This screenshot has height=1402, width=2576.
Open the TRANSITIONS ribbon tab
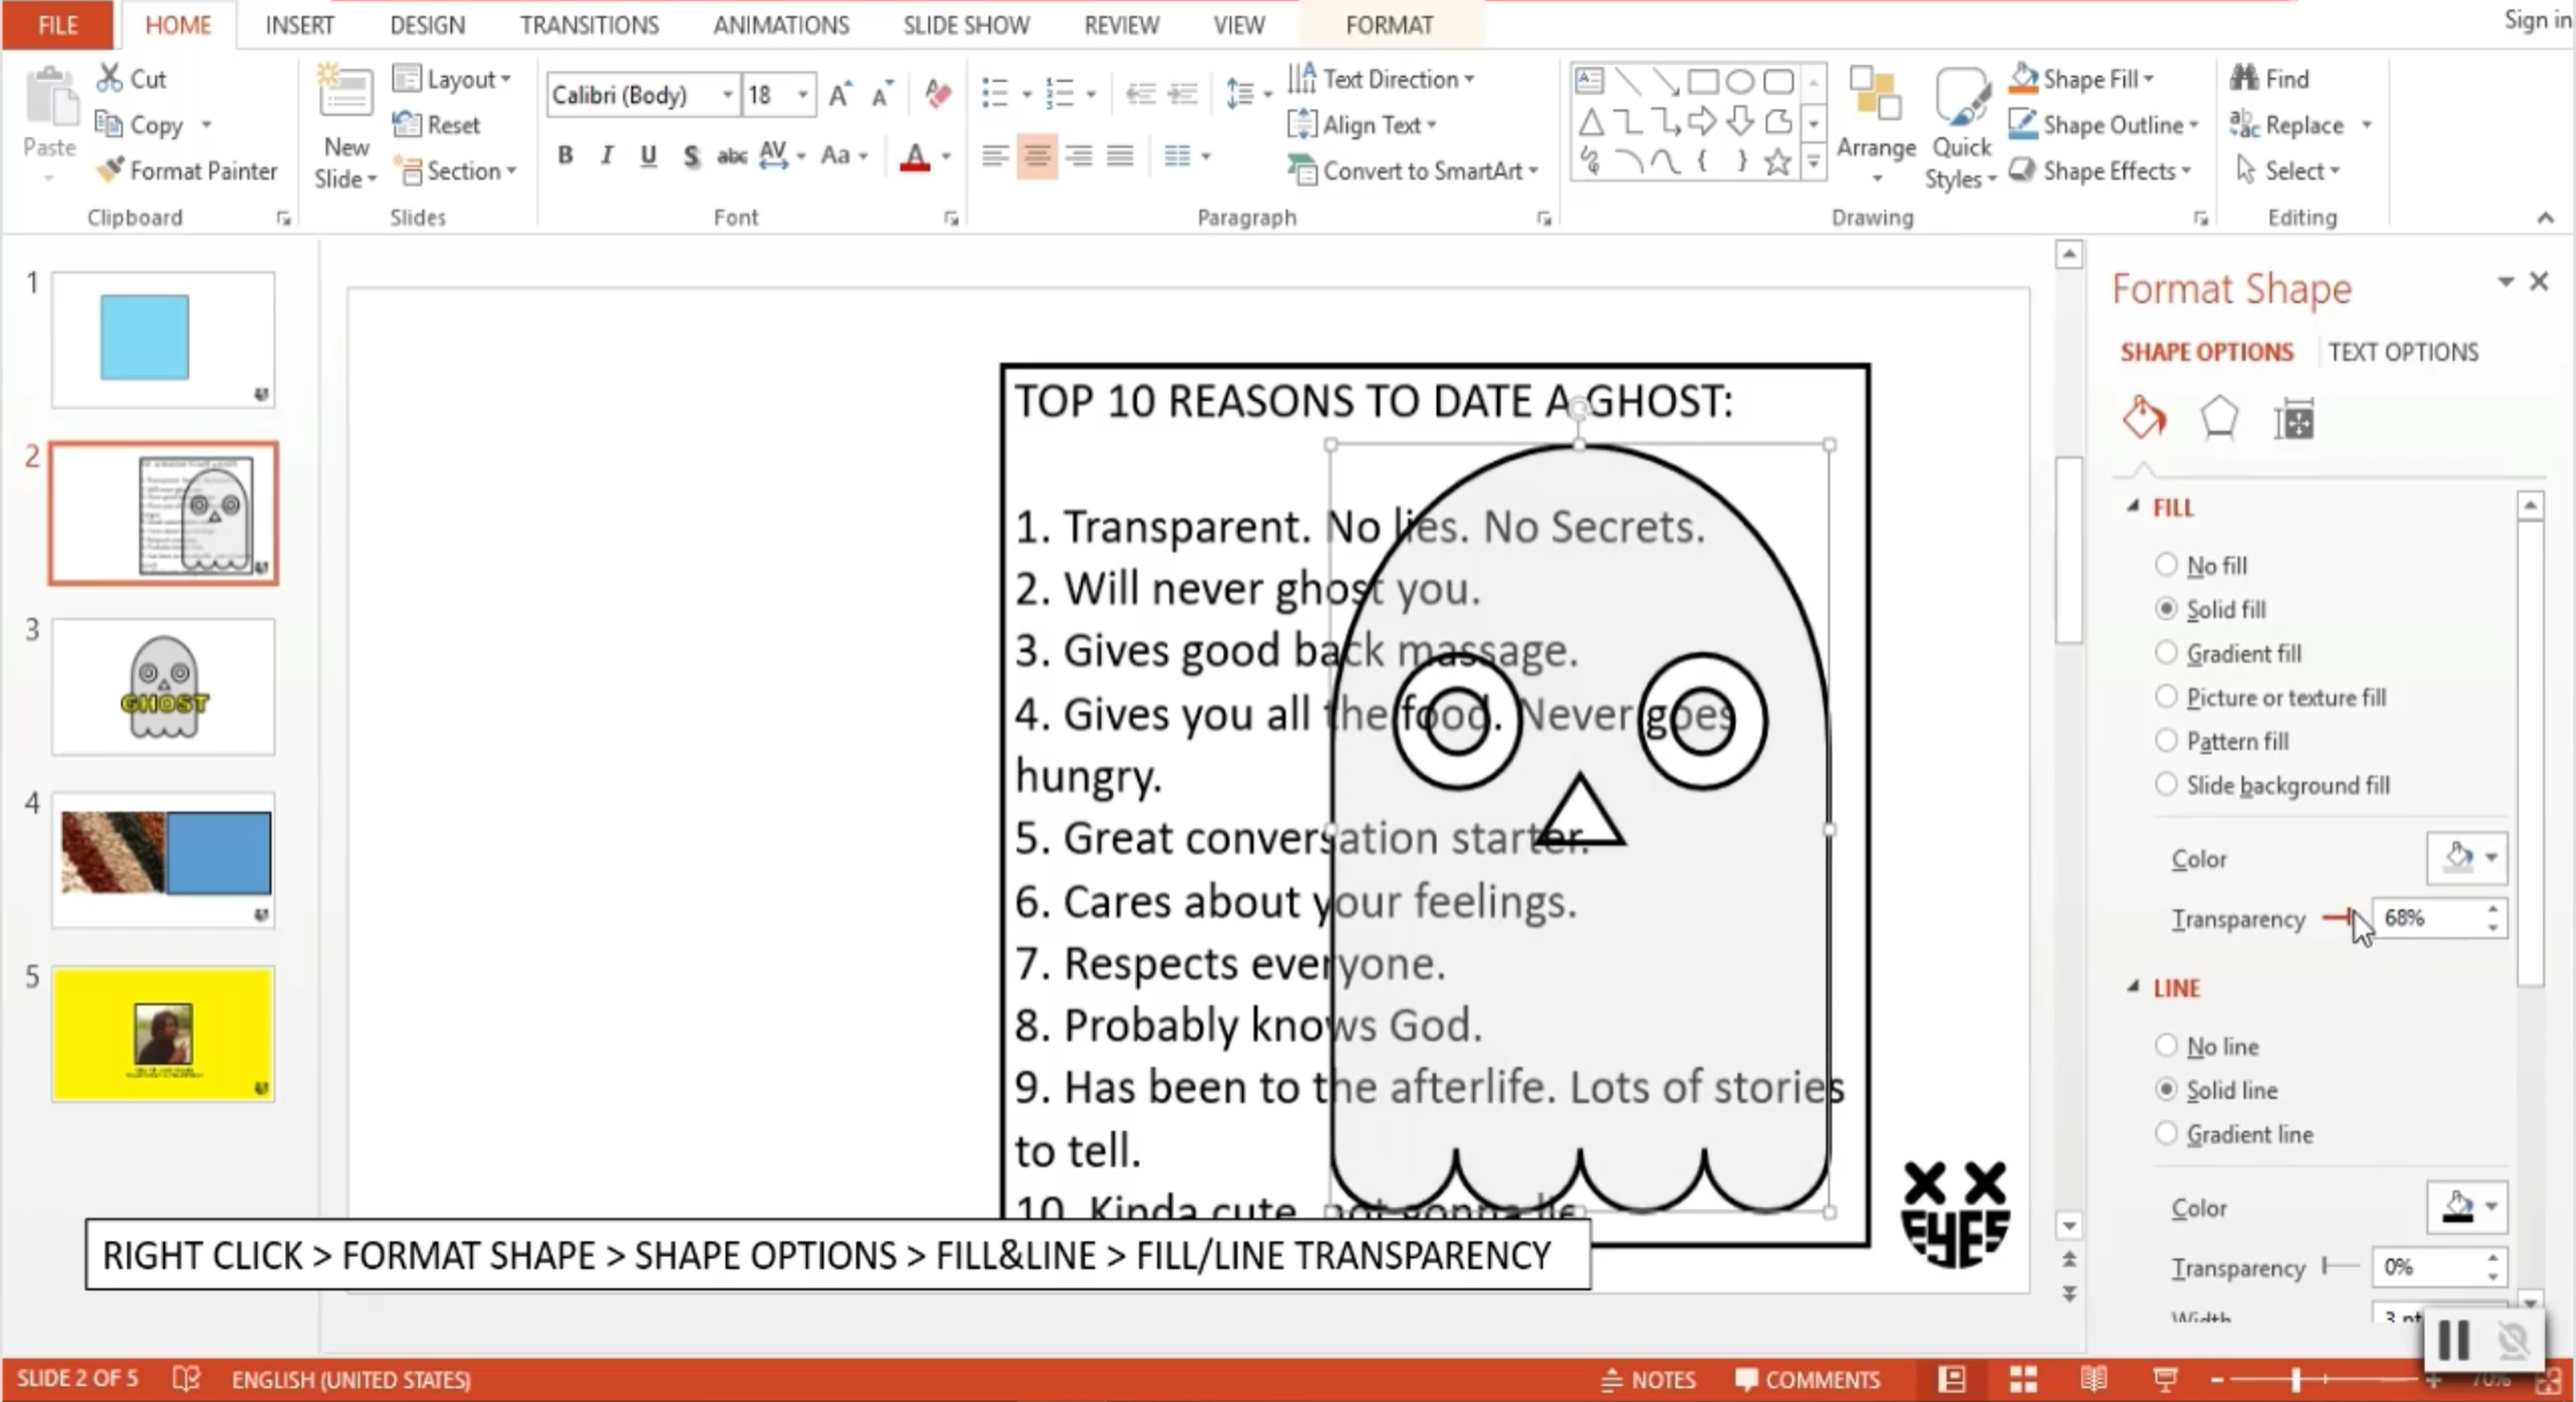588,25
